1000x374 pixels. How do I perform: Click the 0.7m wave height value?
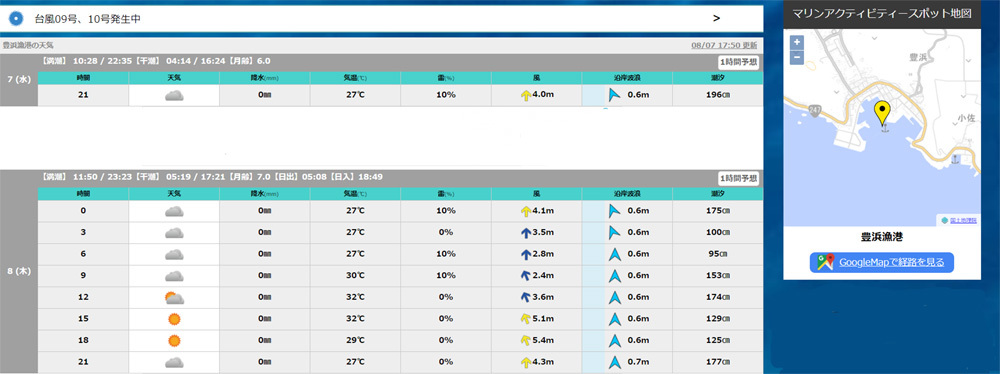tap(638, 363)
